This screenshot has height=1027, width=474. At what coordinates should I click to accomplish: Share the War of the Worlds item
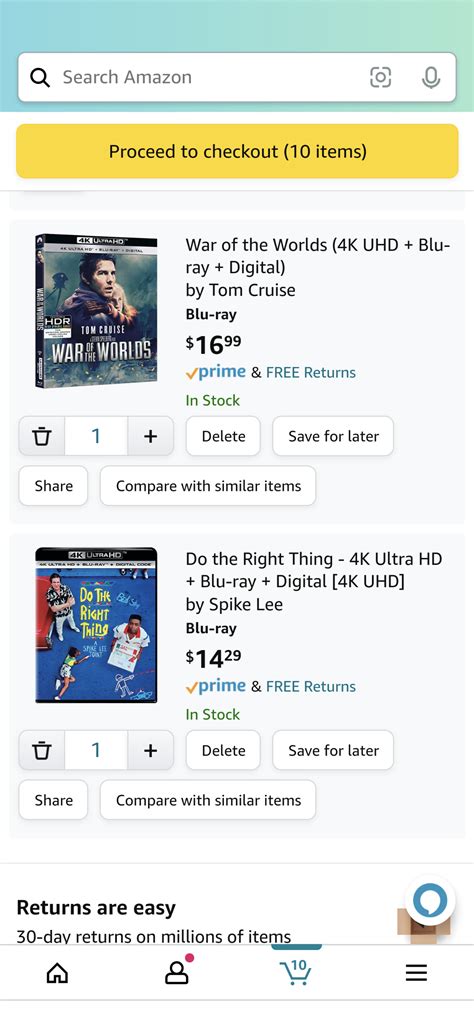[53, 486]
